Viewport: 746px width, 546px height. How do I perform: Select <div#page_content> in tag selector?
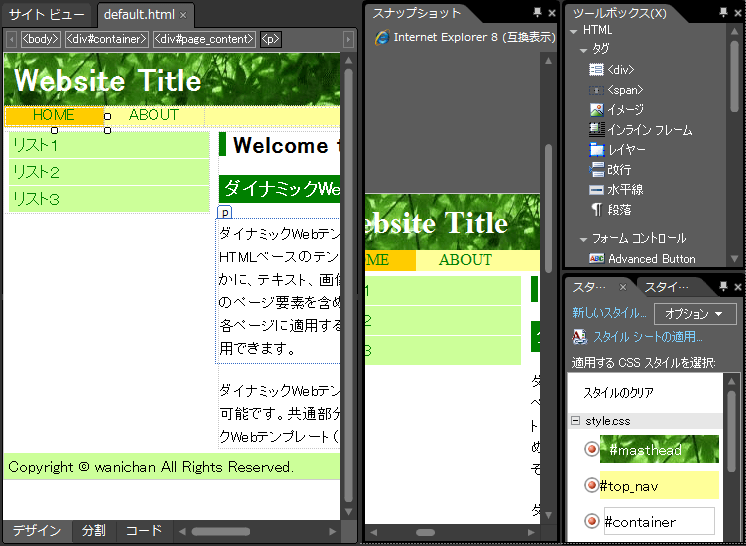(x=205, y=39)
